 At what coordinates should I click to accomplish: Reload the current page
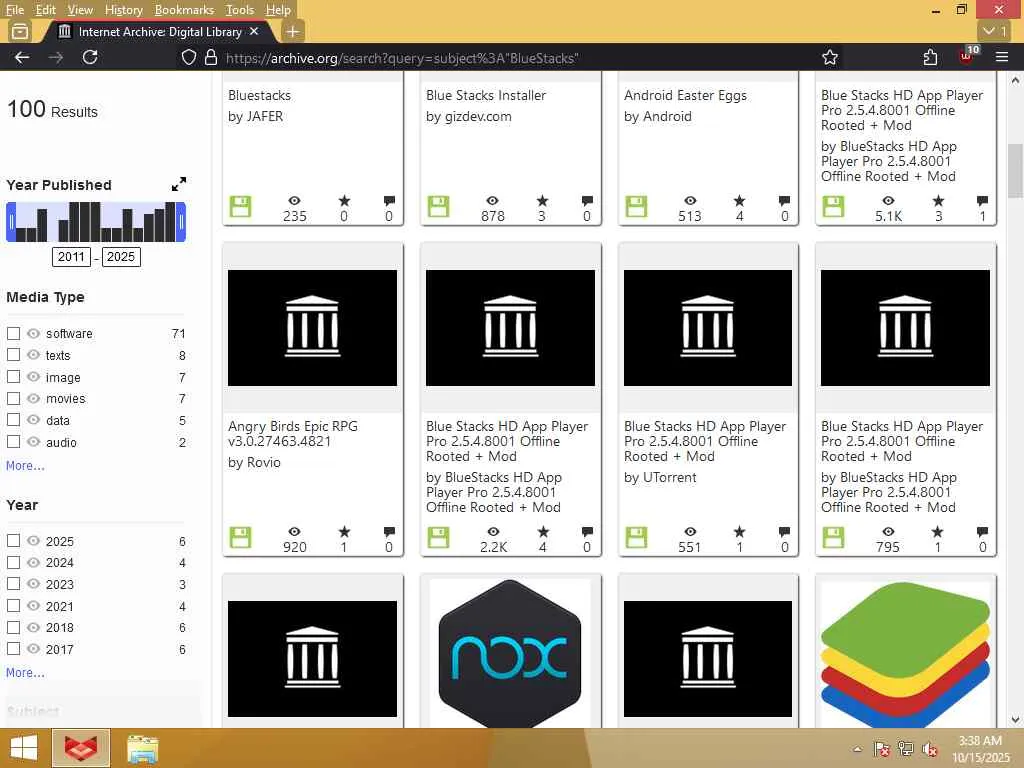[90, 57]
